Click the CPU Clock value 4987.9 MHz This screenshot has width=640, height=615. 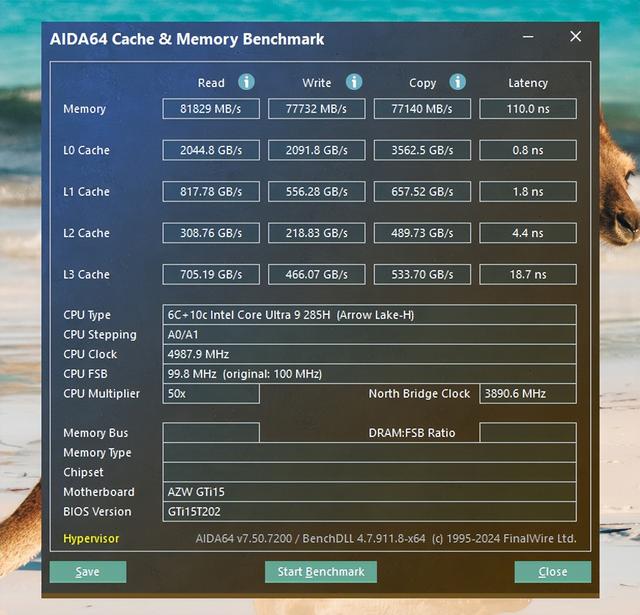coord(369,354)
